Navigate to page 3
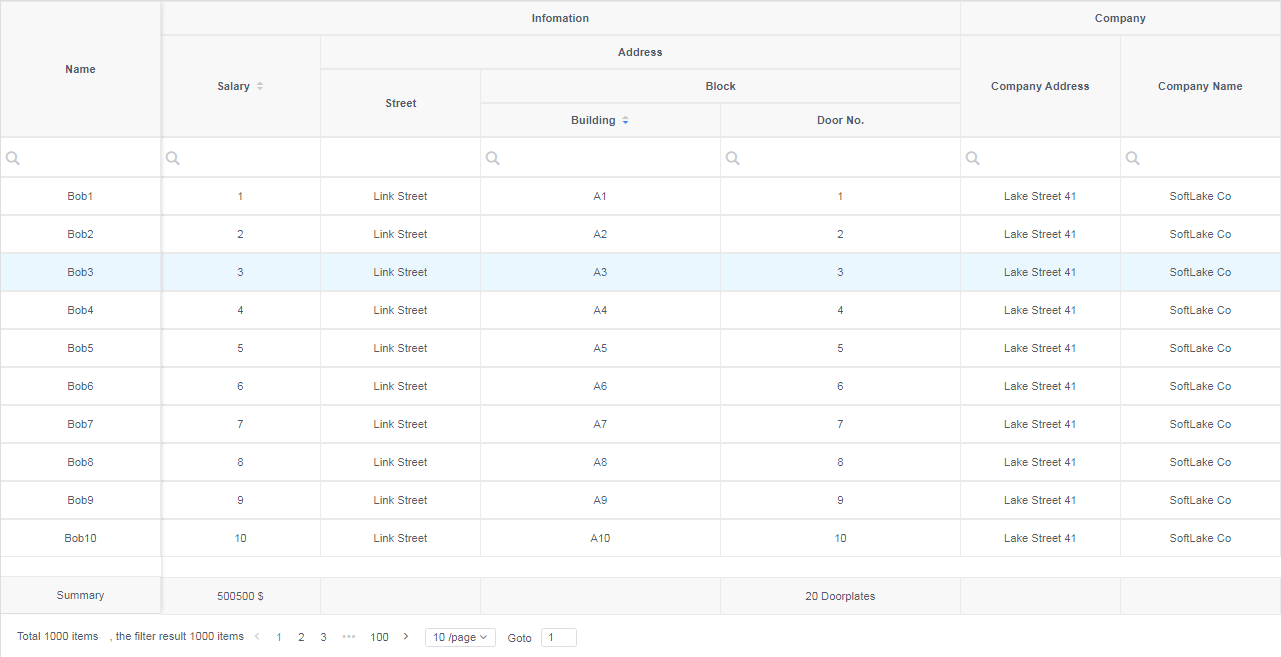Screen dimensions: 1281x657 click(x=323, y=638)
